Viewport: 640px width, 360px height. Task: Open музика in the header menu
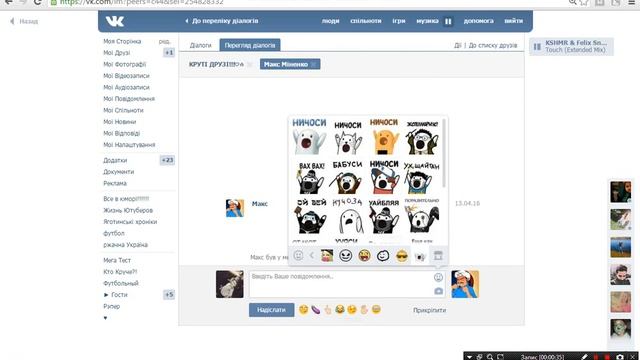pos(427,21)
